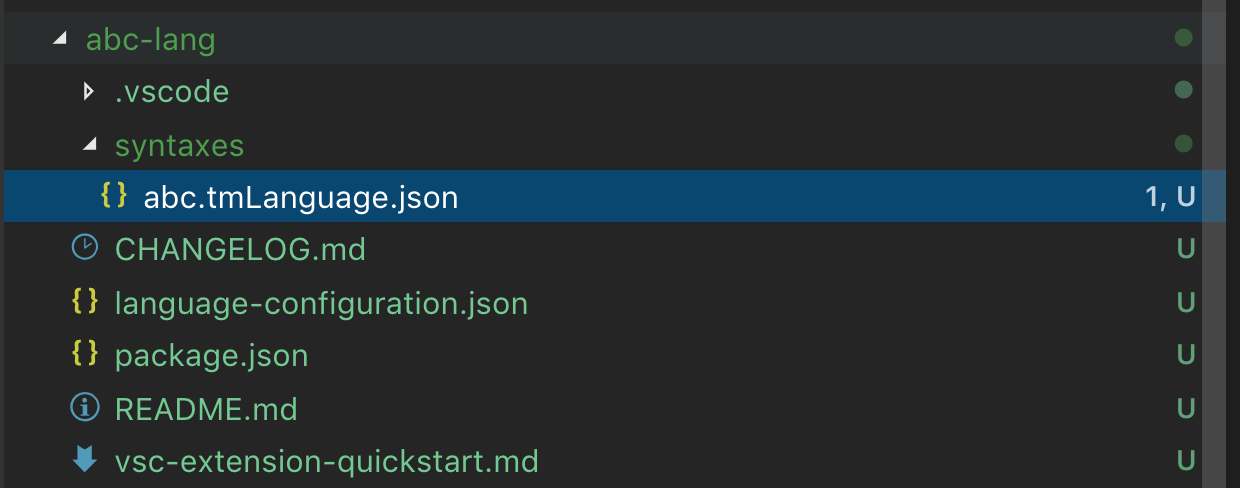Click the green status dot on abc-lang row
1240x488 pixels.
tap(1184, 39)
